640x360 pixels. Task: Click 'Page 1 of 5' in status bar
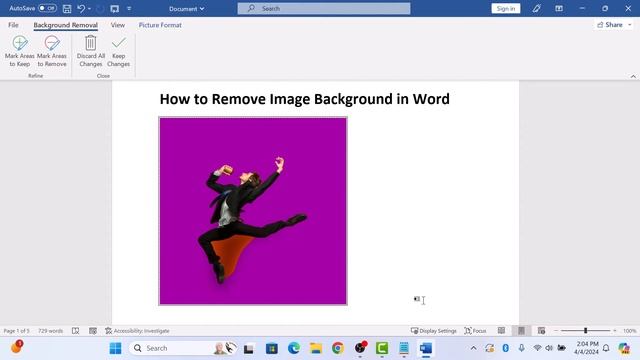(x=16, y=331)
